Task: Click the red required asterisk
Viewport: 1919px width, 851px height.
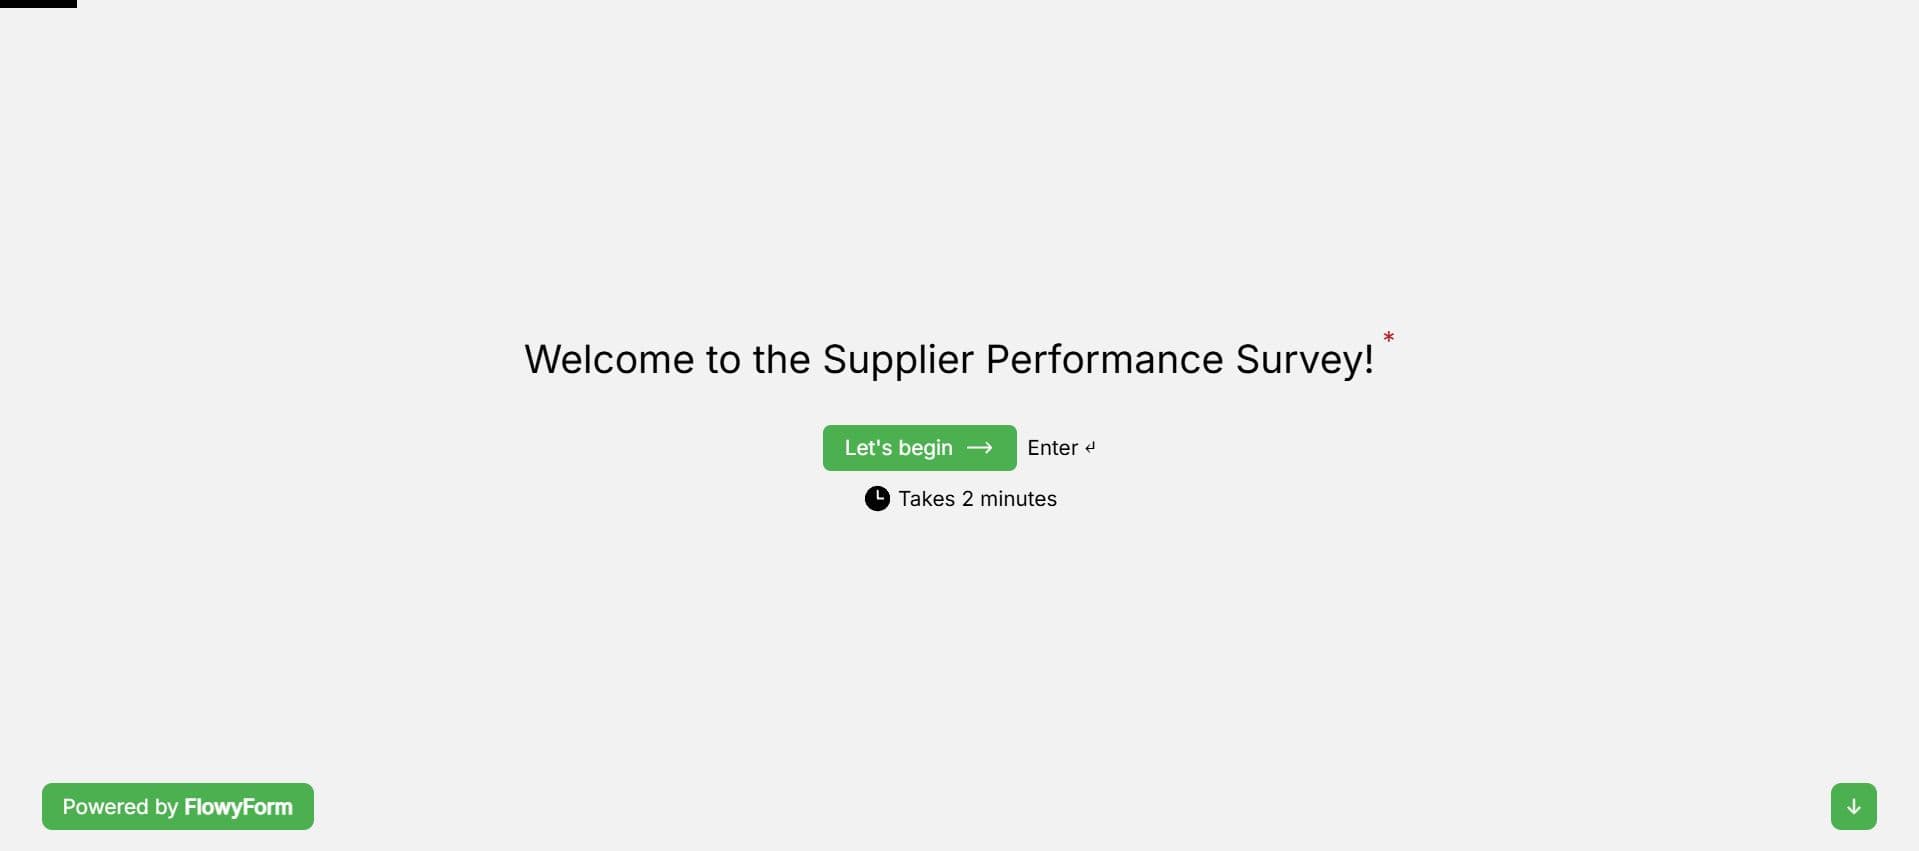Action: [x=1388, y=338]
